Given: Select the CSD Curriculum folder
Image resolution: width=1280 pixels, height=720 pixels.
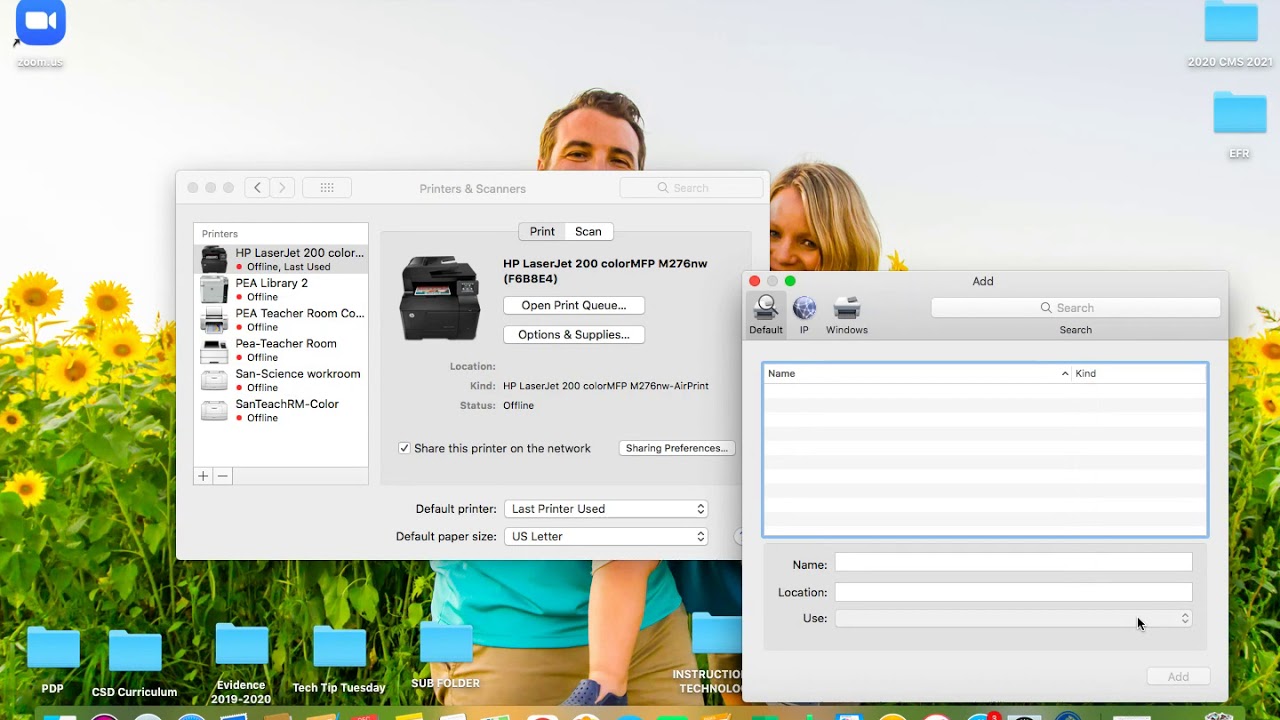Looking at the screenshot, I should pyautogui.click(x=135, y=663).
